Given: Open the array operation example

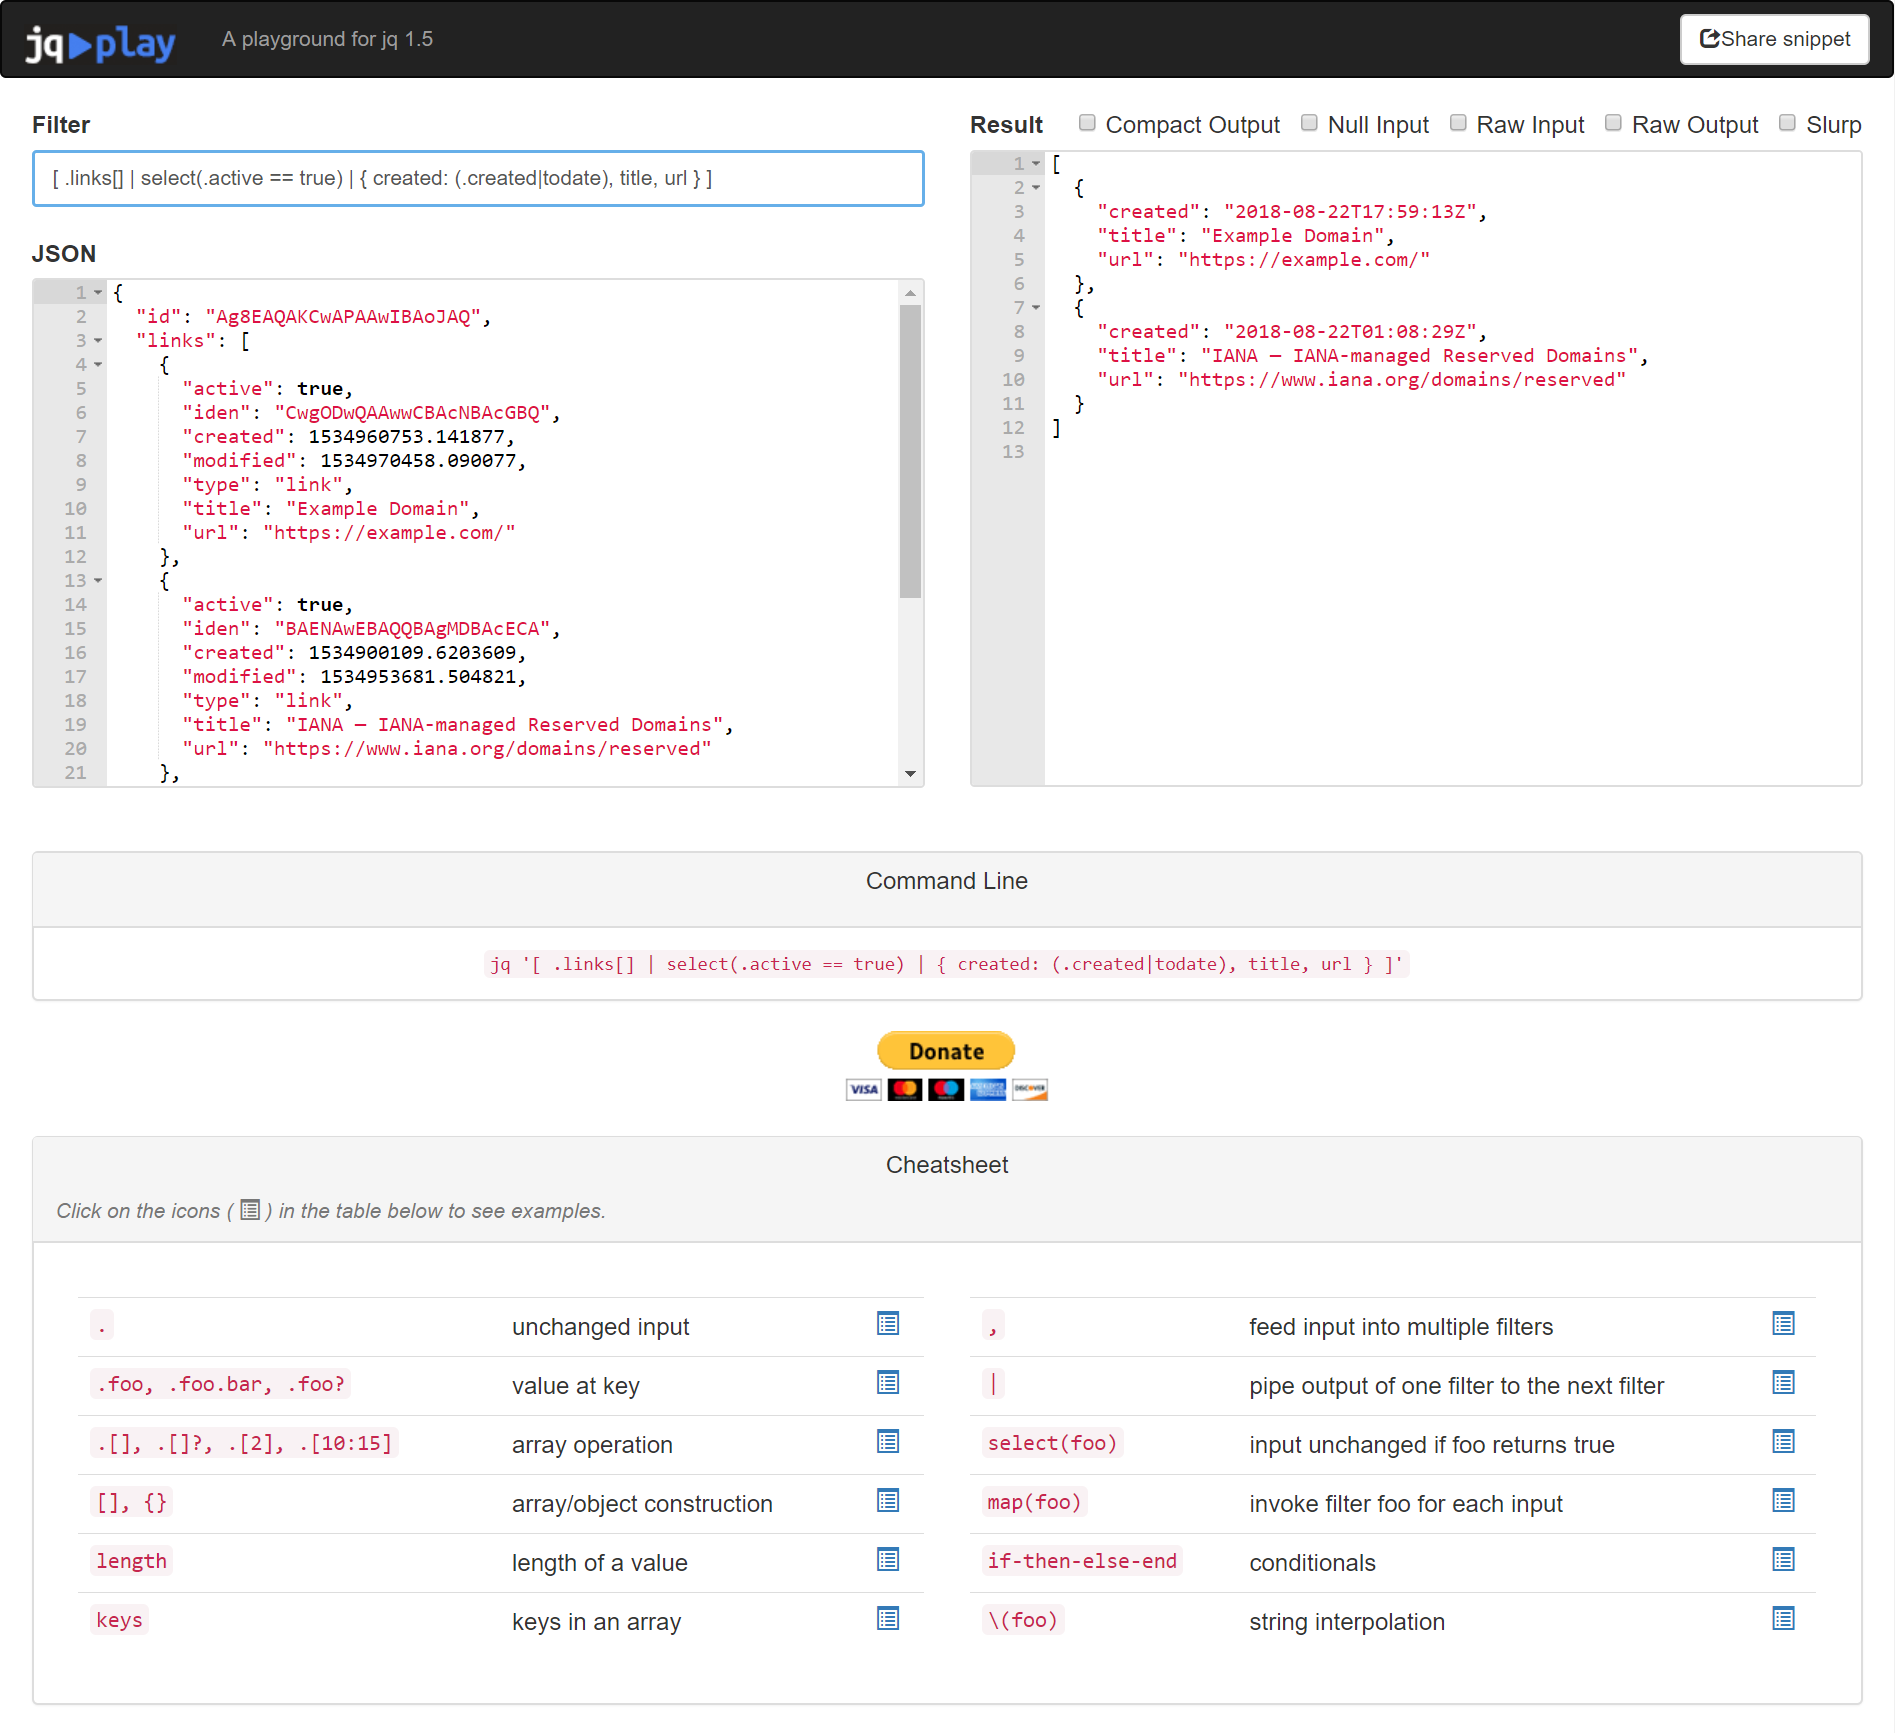Looking at the screenshot, I should click(888, 1442).
